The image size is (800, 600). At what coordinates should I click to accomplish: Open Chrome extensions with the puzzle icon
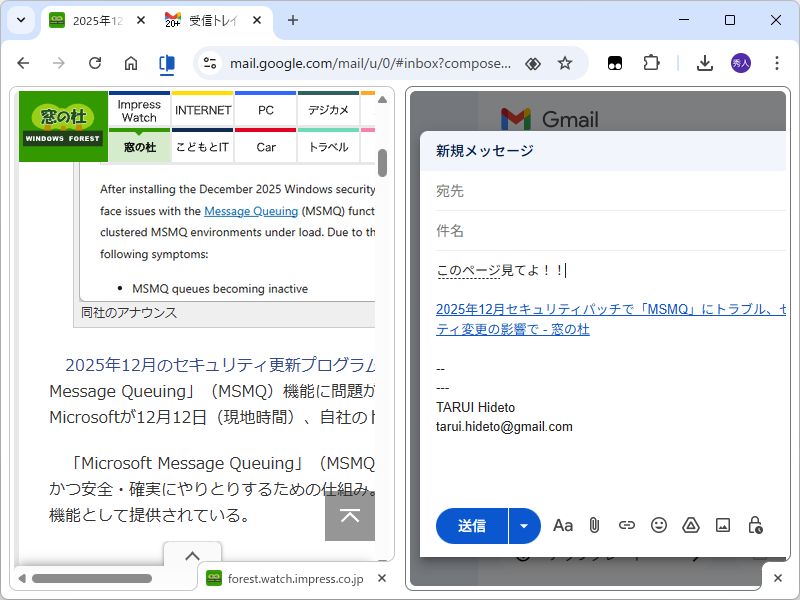point(651,62)
